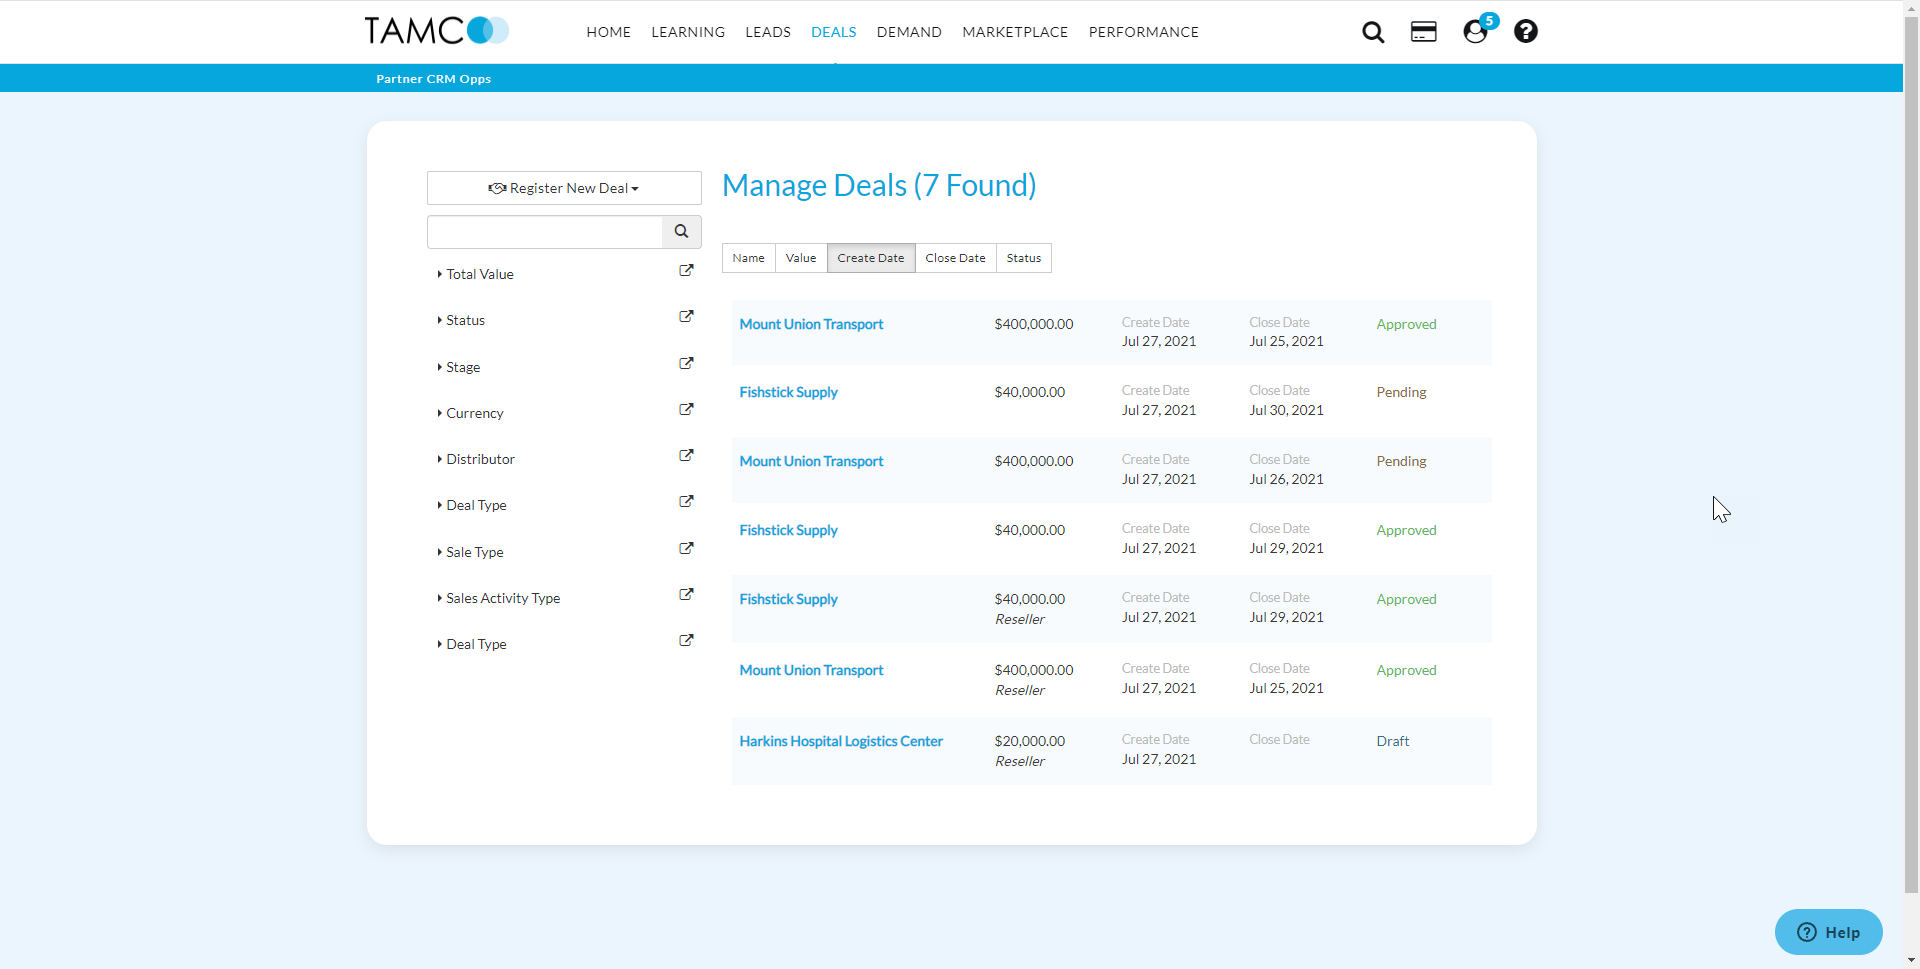
Task: Click the floating Help button
Action: coord(1828,932)
